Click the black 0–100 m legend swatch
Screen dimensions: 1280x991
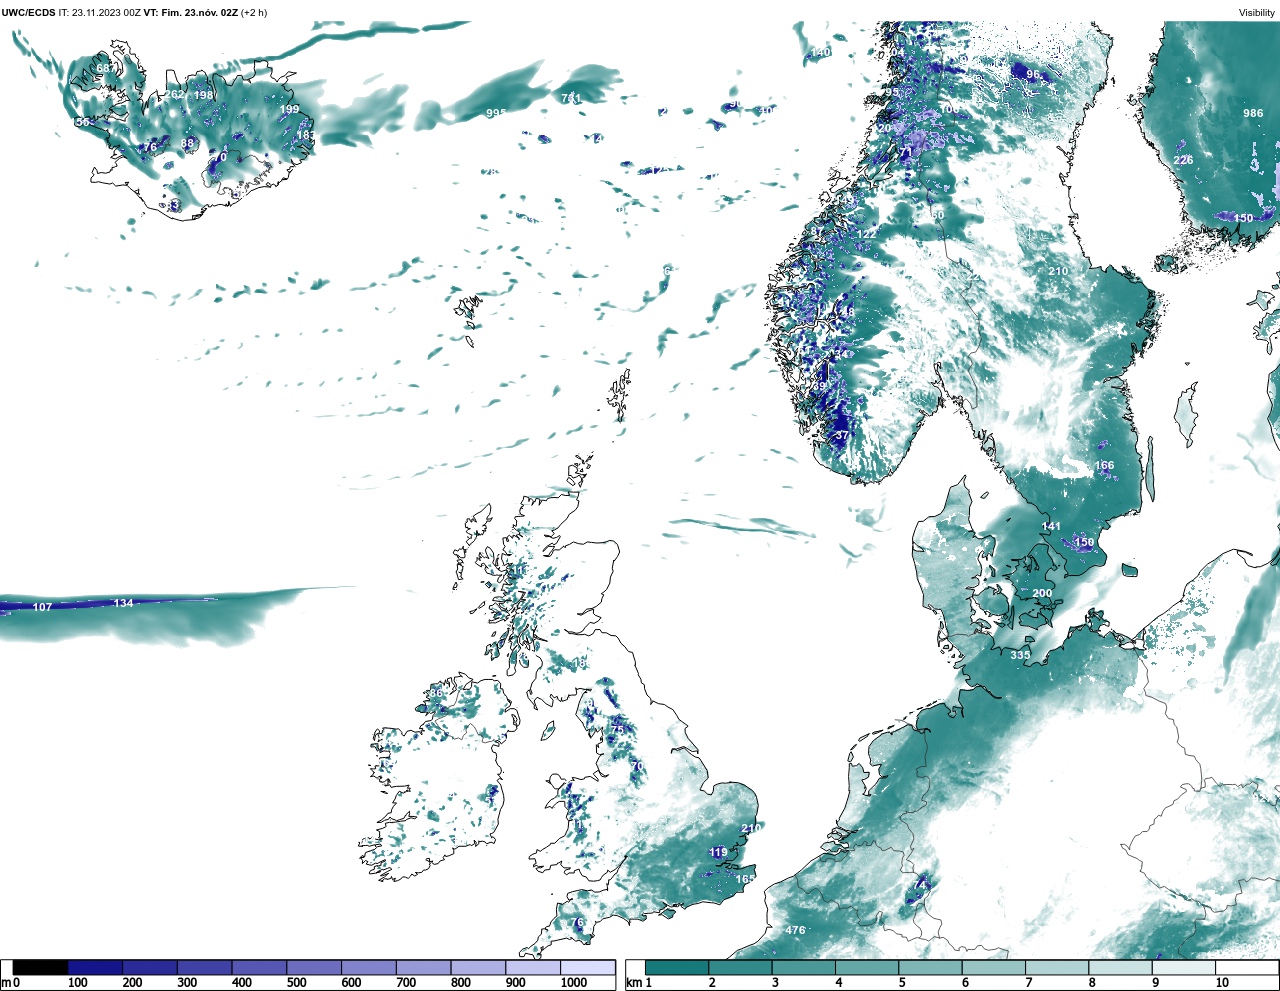[x=41, y=967]
